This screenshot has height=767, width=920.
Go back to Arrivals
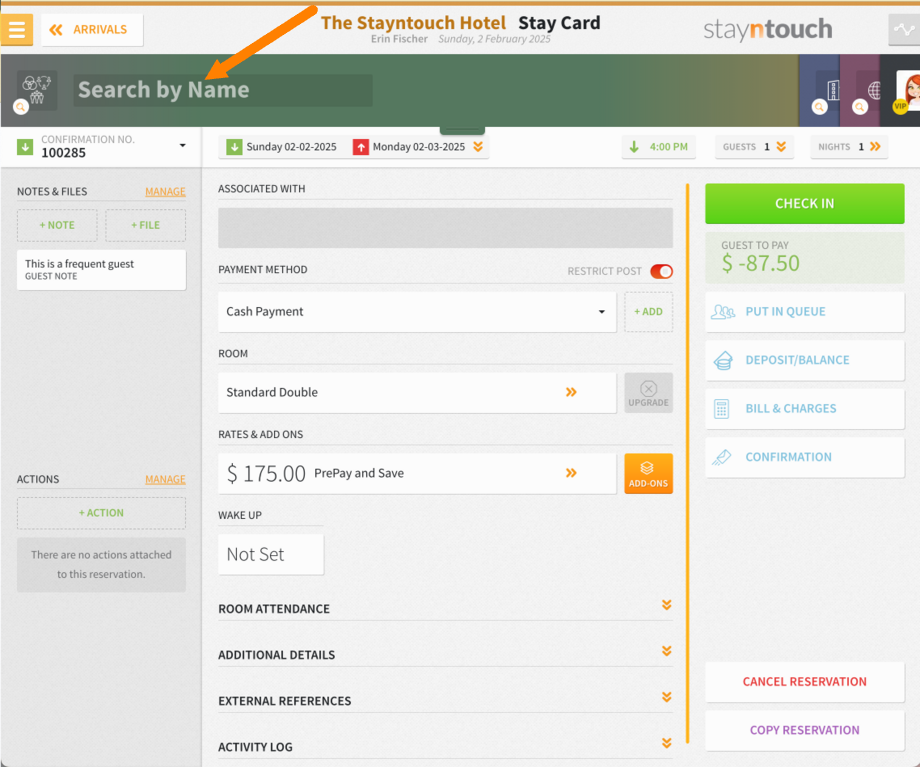point(92,30)
